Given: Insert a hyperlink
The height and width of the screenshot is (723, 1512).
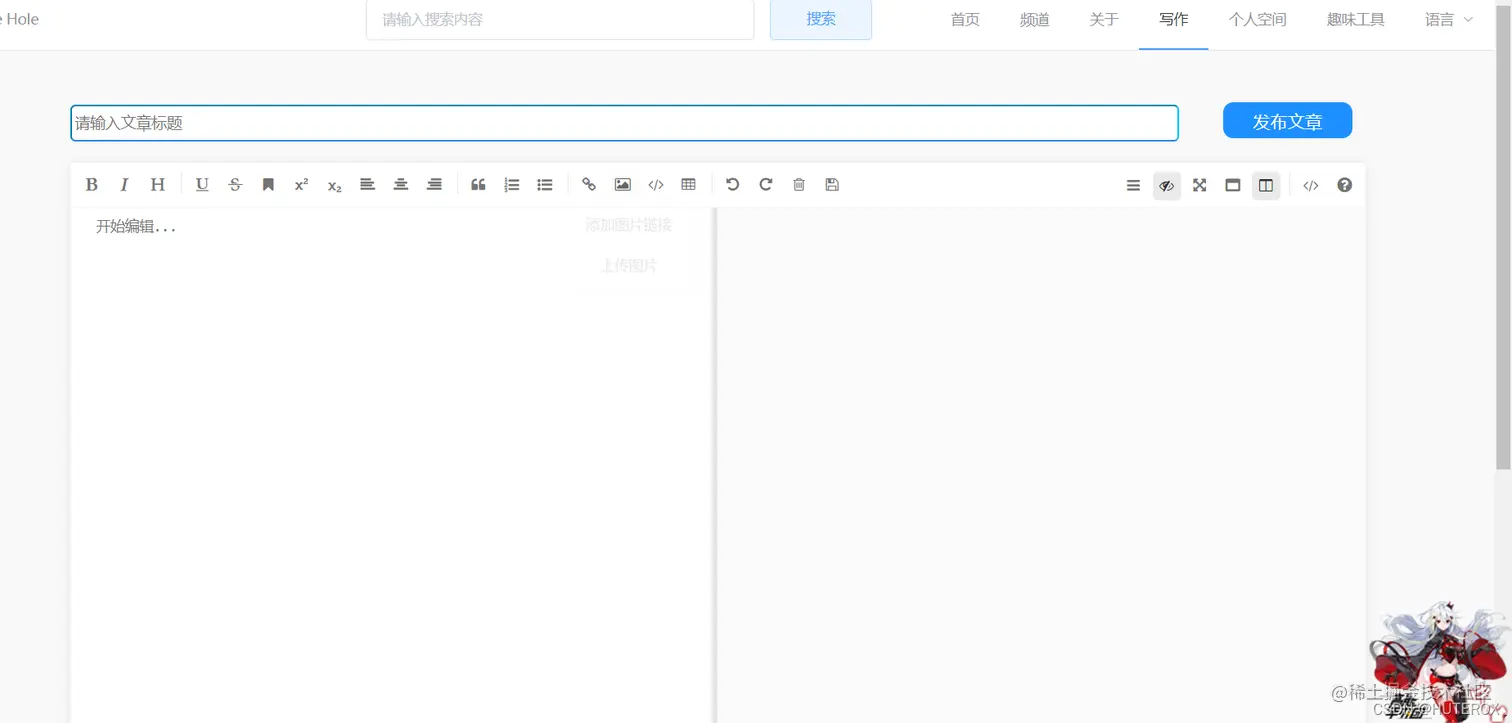Looking at the screenshot, I should coord(589,184).
